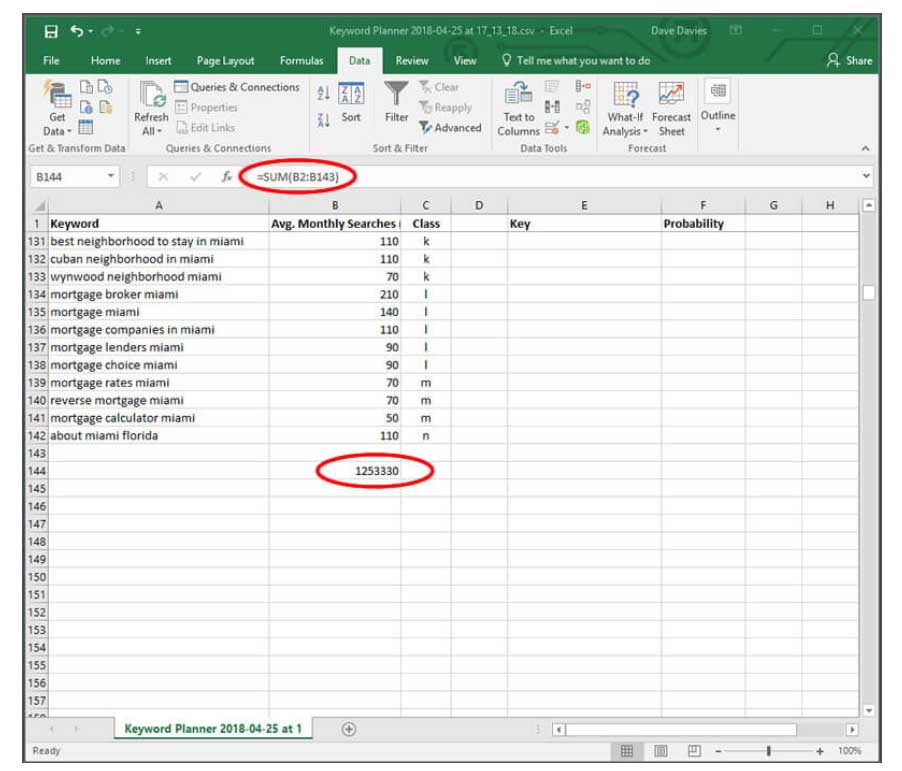Click Clear filter button

point(439,87)
